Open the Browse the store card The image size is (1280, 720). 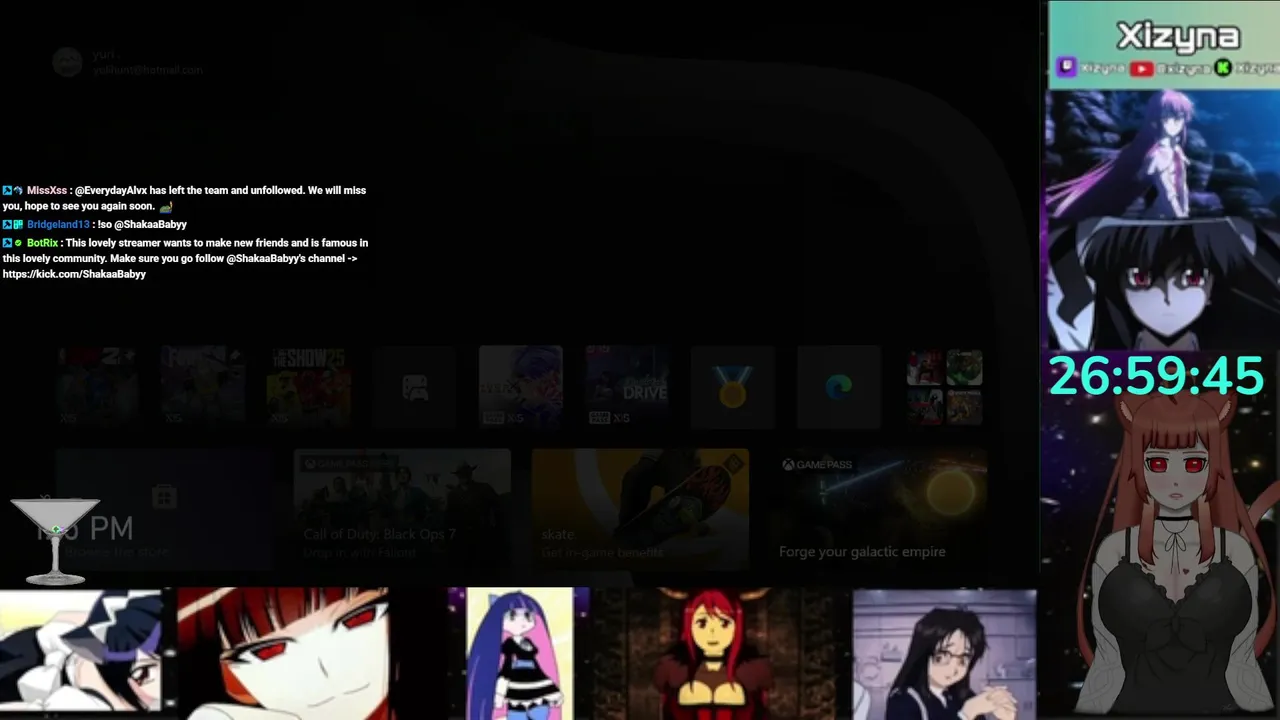point(164,509)
